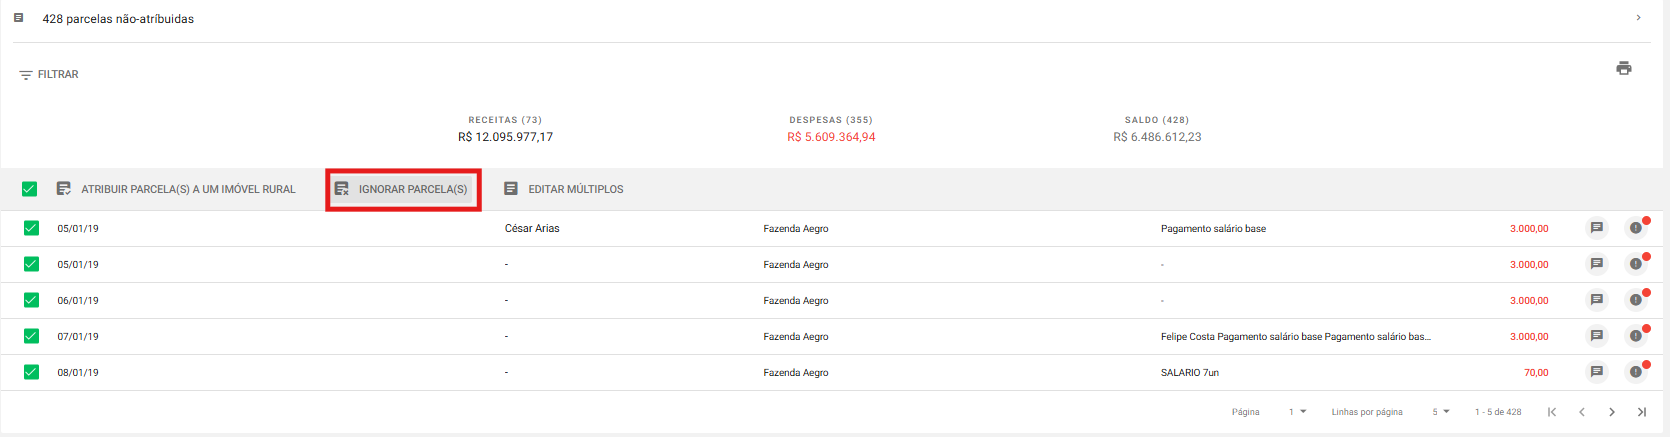The height and width of the screenshot is (437, 1670).
Task: Open the Filtrar filter button
Action: point(49,75)
